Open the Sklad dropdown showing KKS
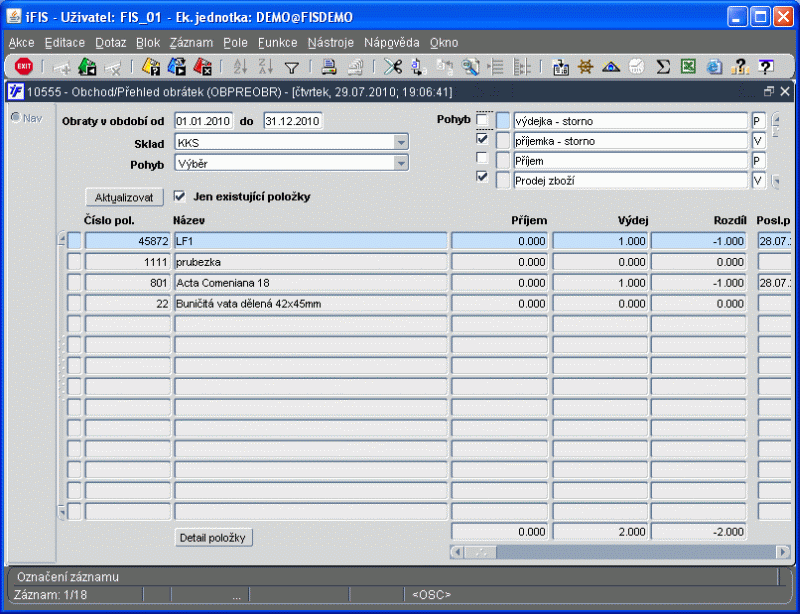Viewport: 800px width, 614px height. click(401, 142)
